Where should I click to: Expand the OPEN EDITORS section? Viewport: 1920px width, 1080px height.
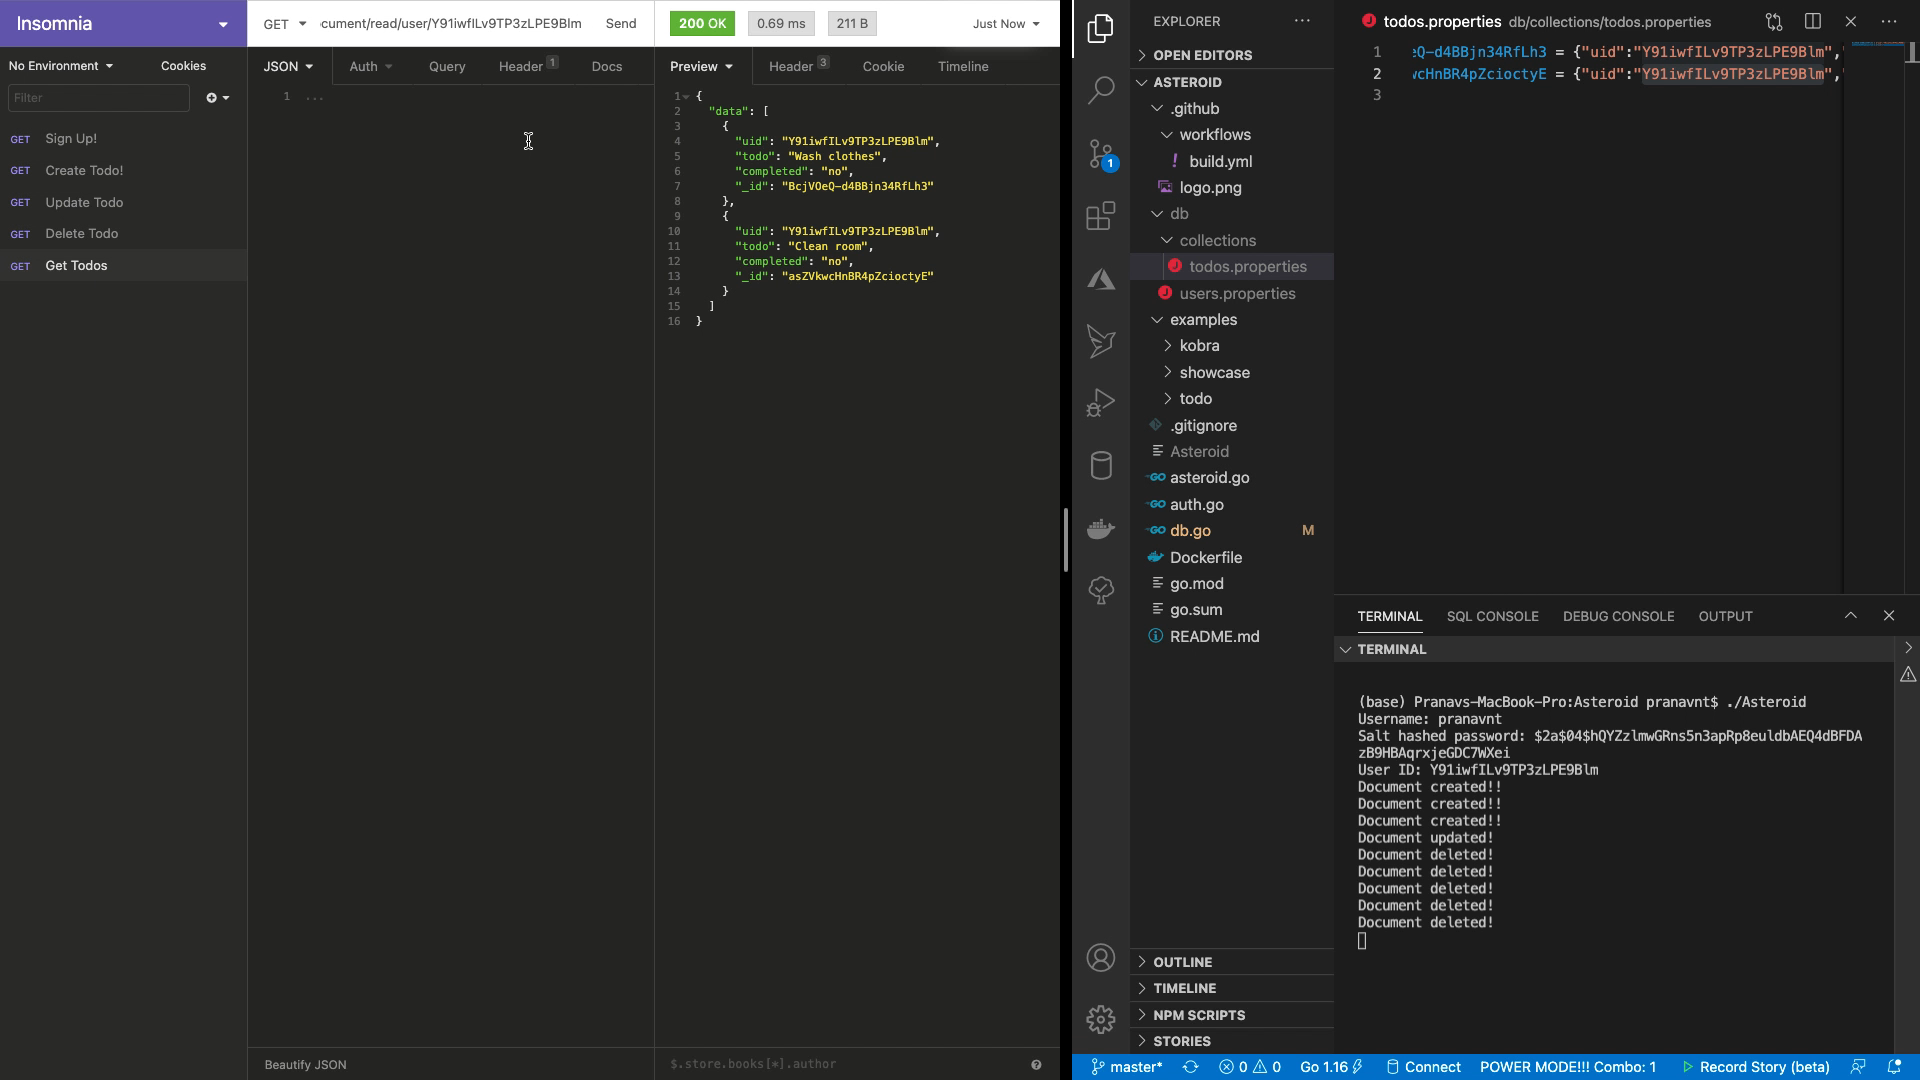click(1202, 55)
